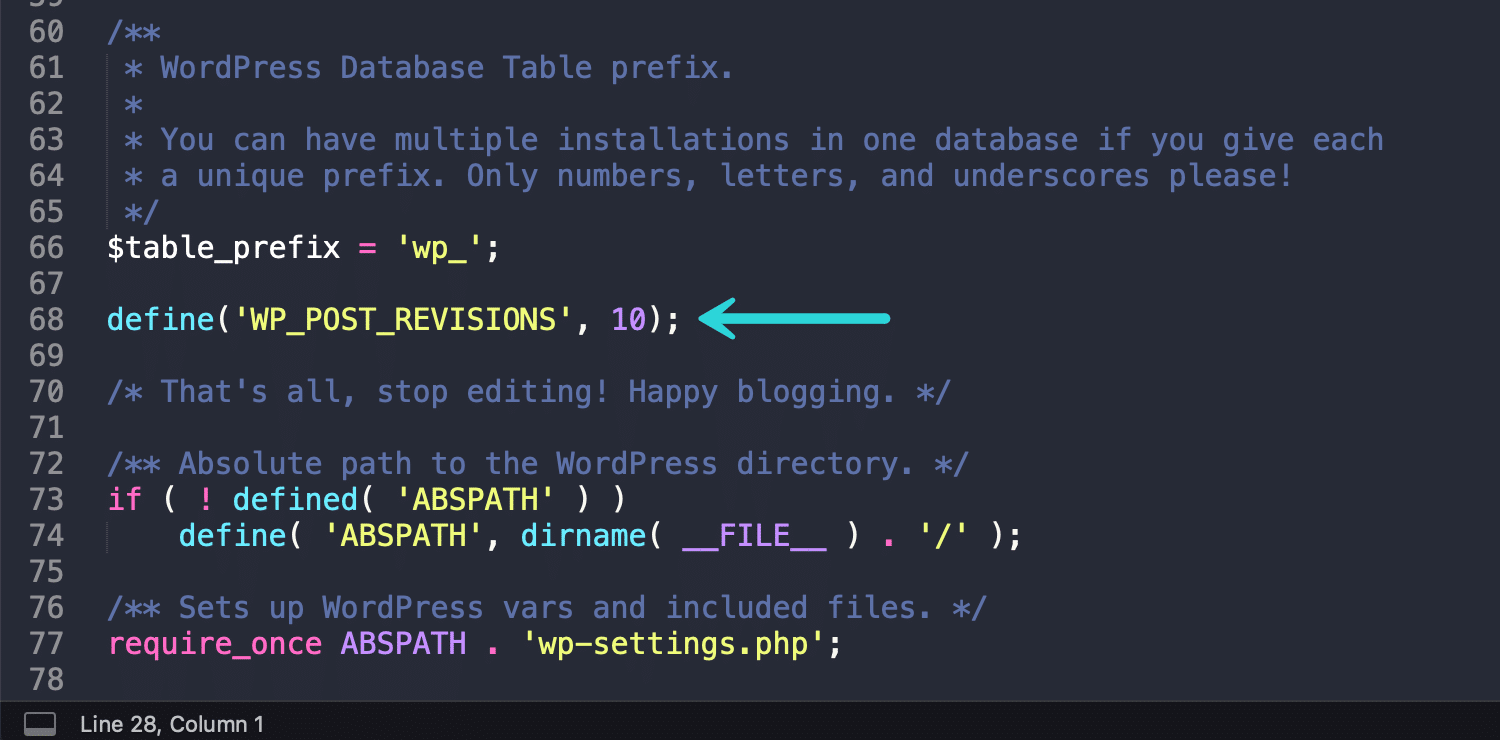Click the define keyword on line 68
Screen dimensions: 1500x740
pos(158,319)
